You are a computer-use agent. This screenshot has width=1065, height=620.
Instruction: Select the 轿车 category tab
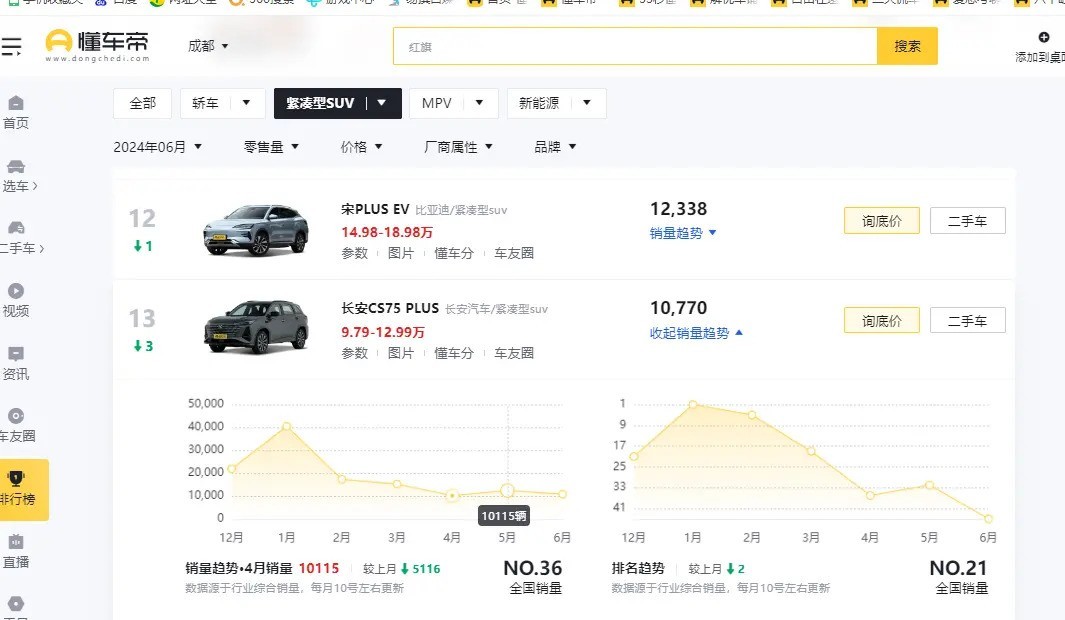coord(205,103)
